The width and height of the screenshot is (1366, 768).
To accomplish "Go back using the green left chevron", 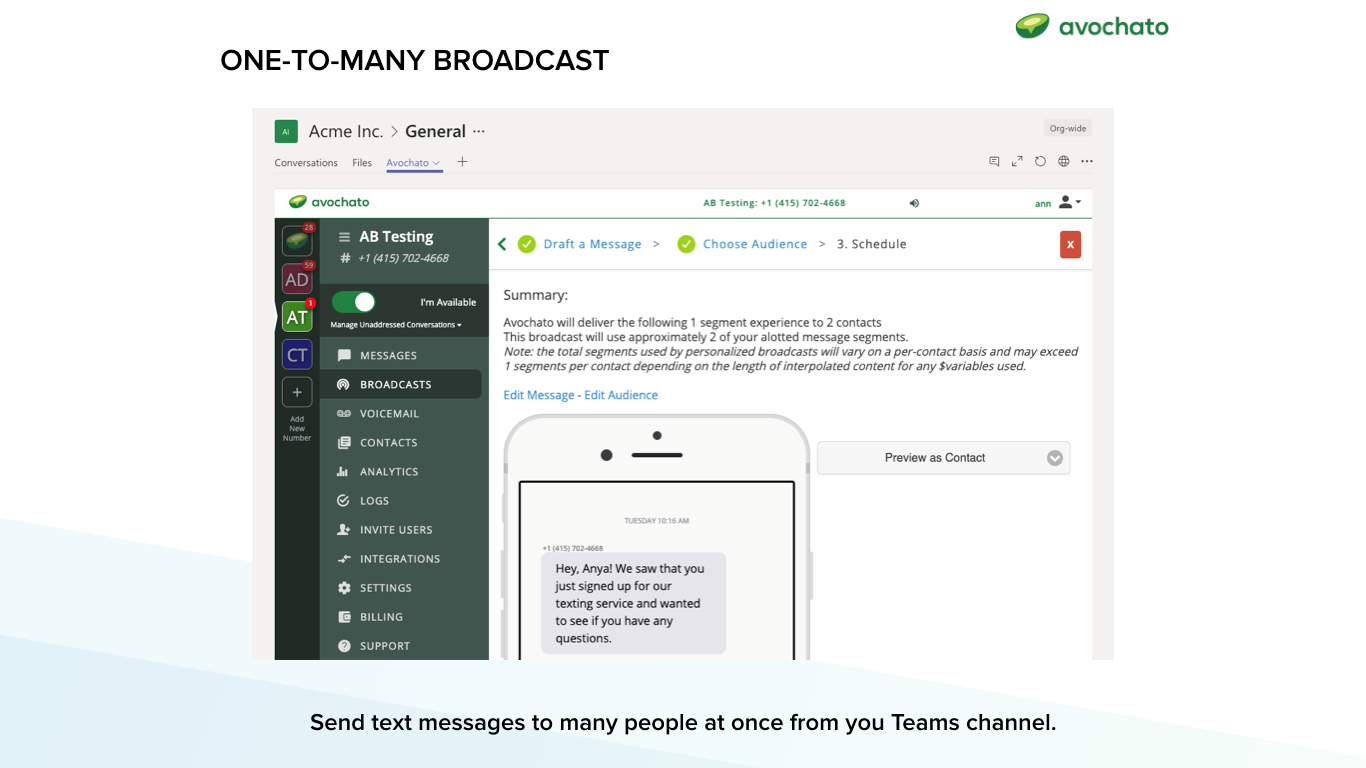I will (x=502, y=244).
